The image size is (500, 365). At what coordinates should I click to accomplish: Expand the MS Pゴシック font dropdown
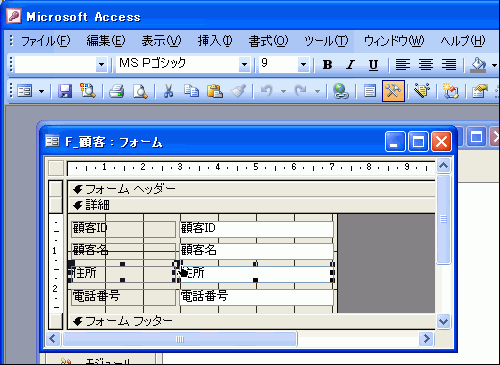(x=244, y=64)
